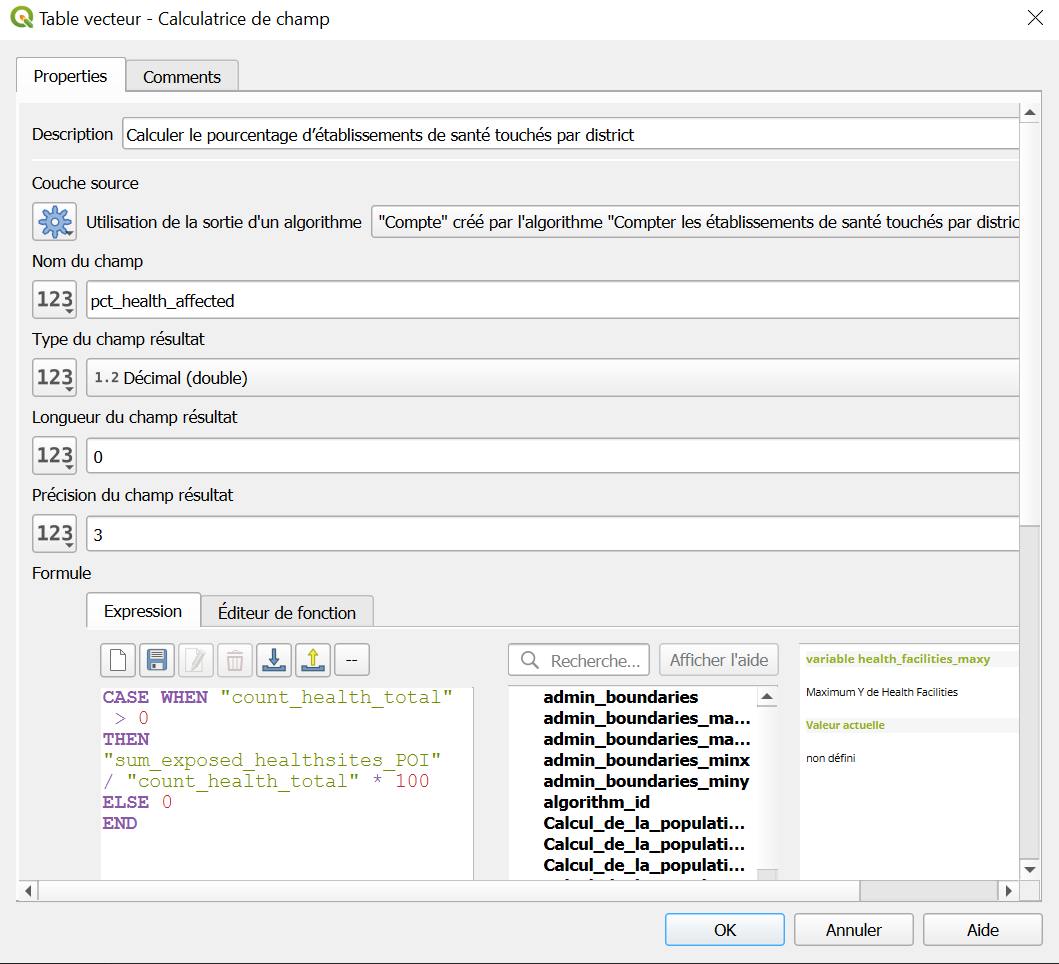The height and width of the screenshot is (964, 1059).
Task: Click the gear icon under Couche source
Action: [54, 222]
